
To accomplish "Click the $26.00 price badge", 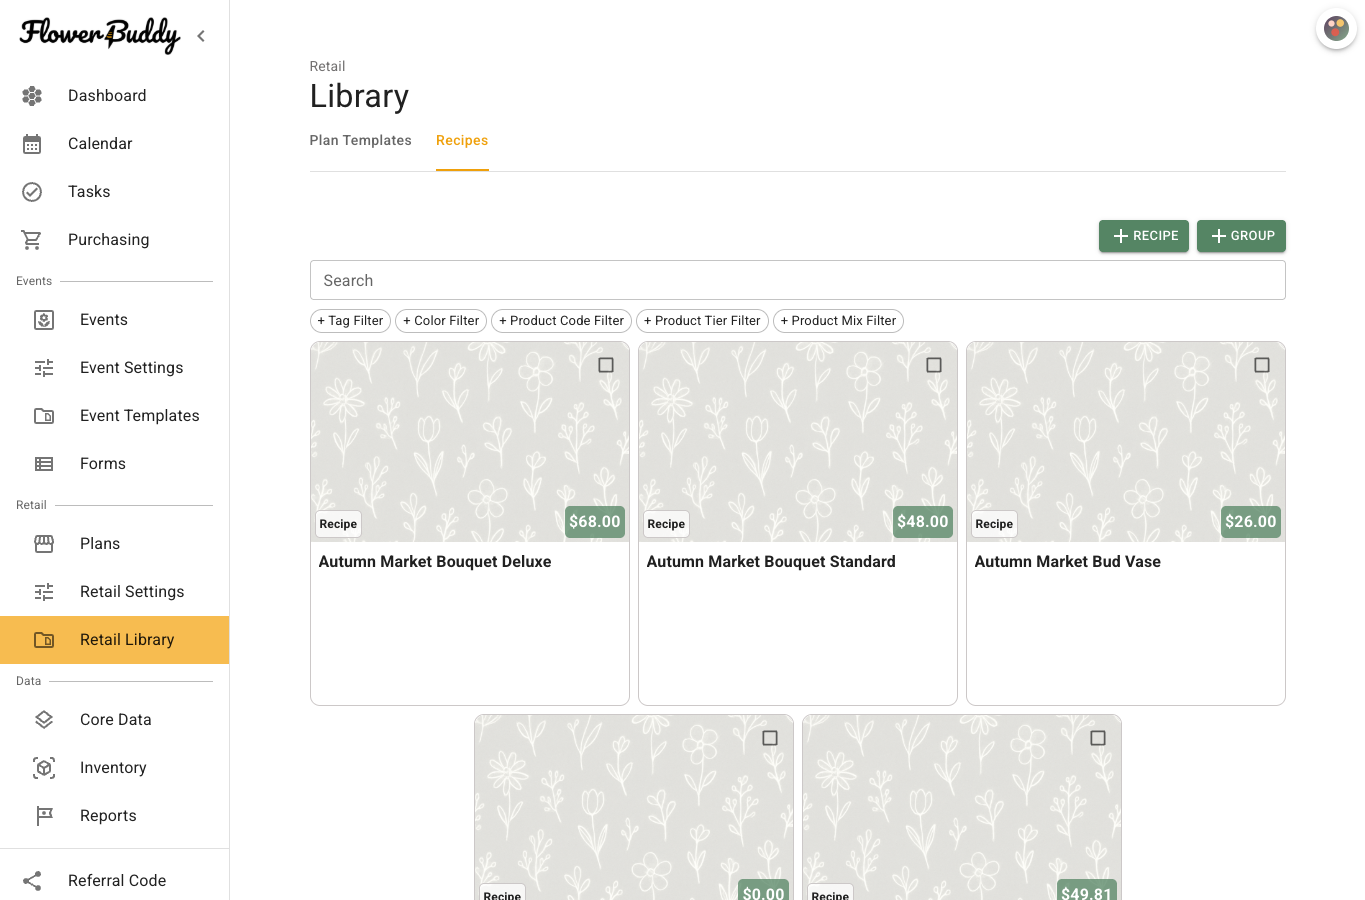I will pos(1251,522).
